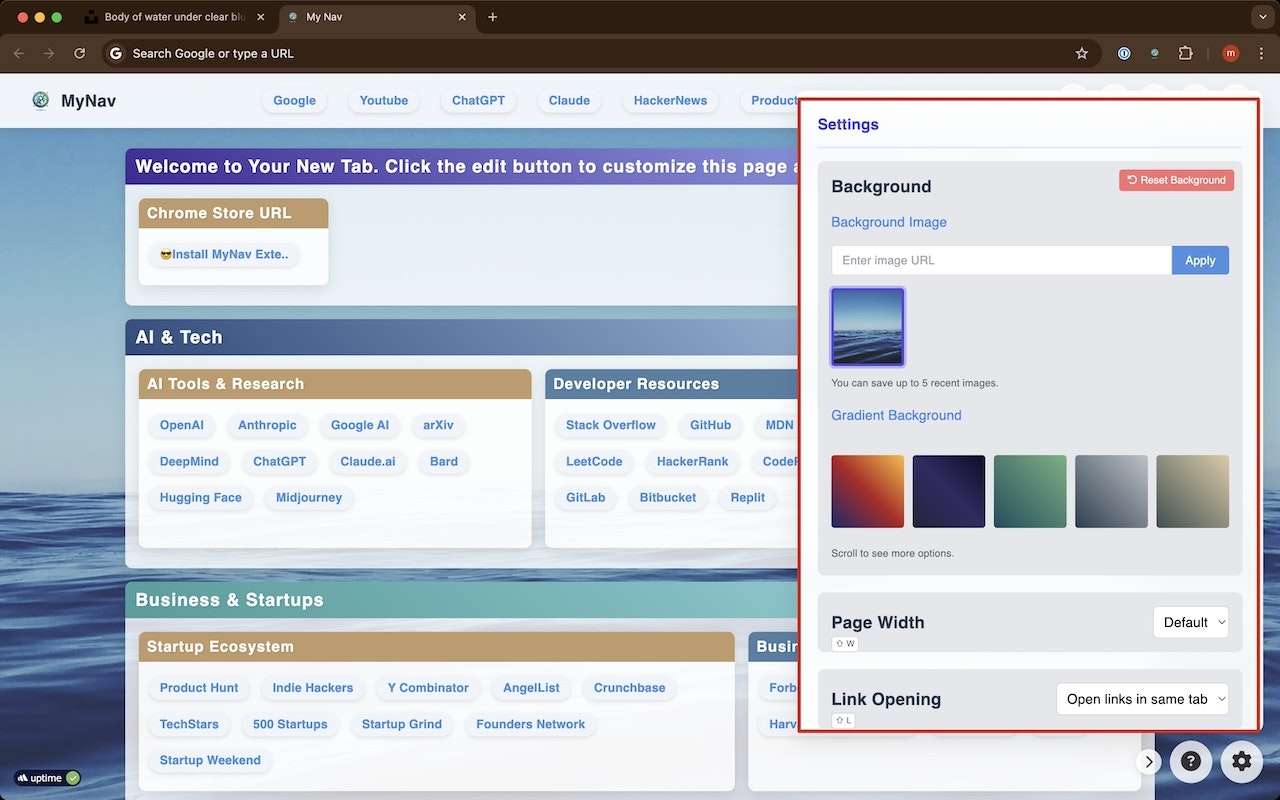
Task: Open the Crunchbase link
Action: point(630,688)
